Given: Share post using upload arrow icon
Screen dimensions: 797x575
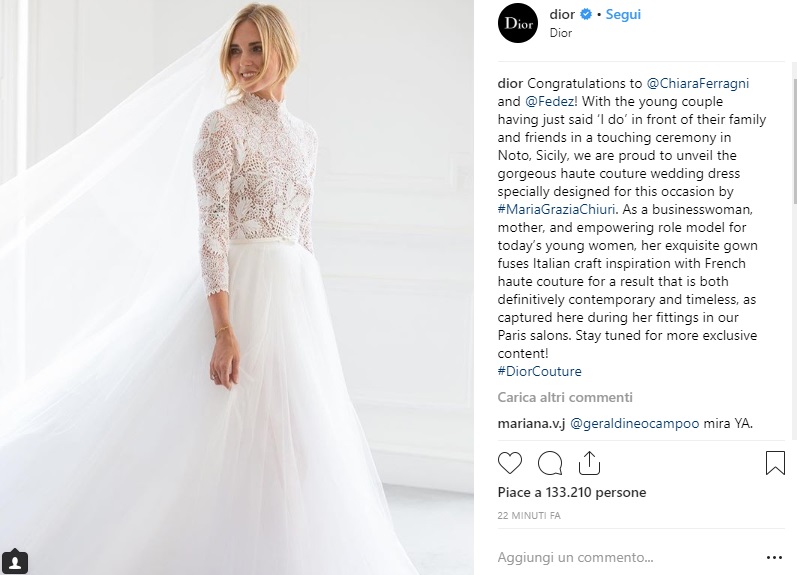Looking at the screenshot, I should 589,463.
